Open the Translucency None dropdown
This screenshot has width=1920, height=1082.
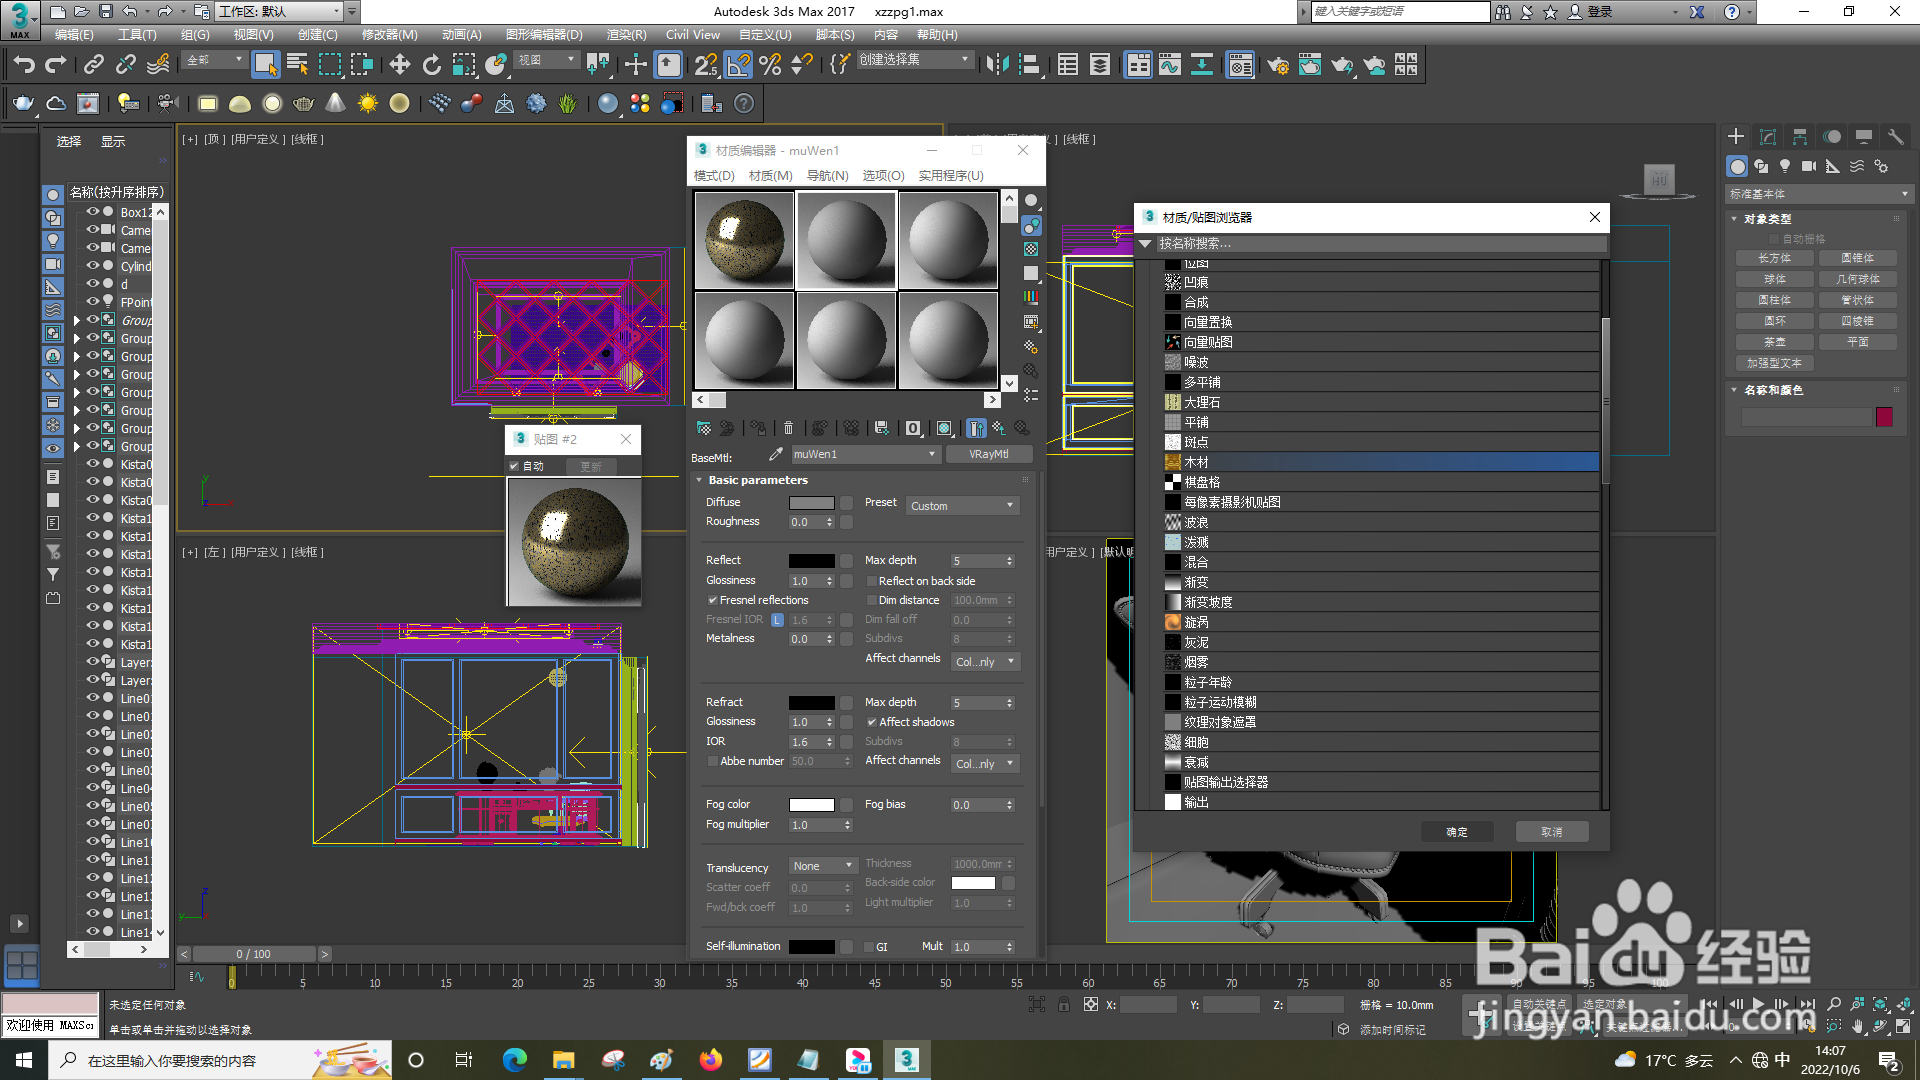tap(823, 866)
